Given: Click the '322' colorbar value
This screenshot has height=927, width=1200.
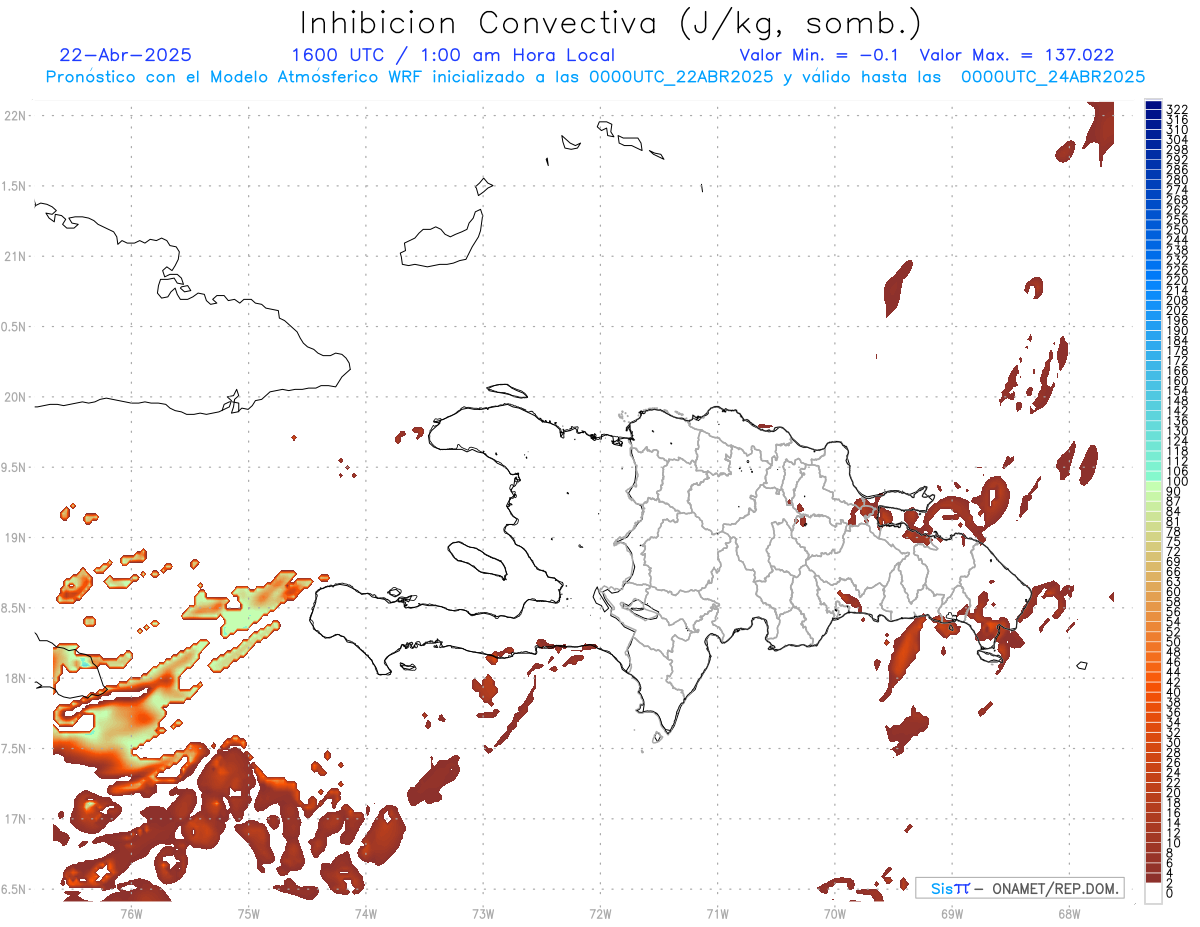Looking at the screenshot, I should 1176,109.
